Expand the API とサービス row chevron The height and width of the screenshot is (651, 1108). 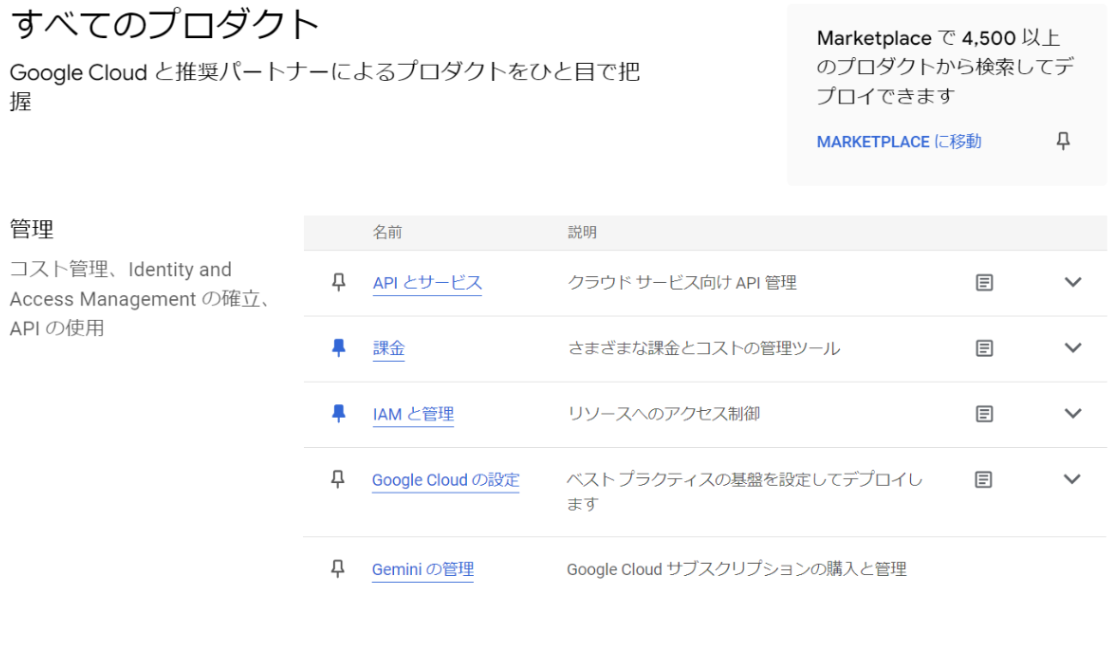click(x=1073, y=282)
